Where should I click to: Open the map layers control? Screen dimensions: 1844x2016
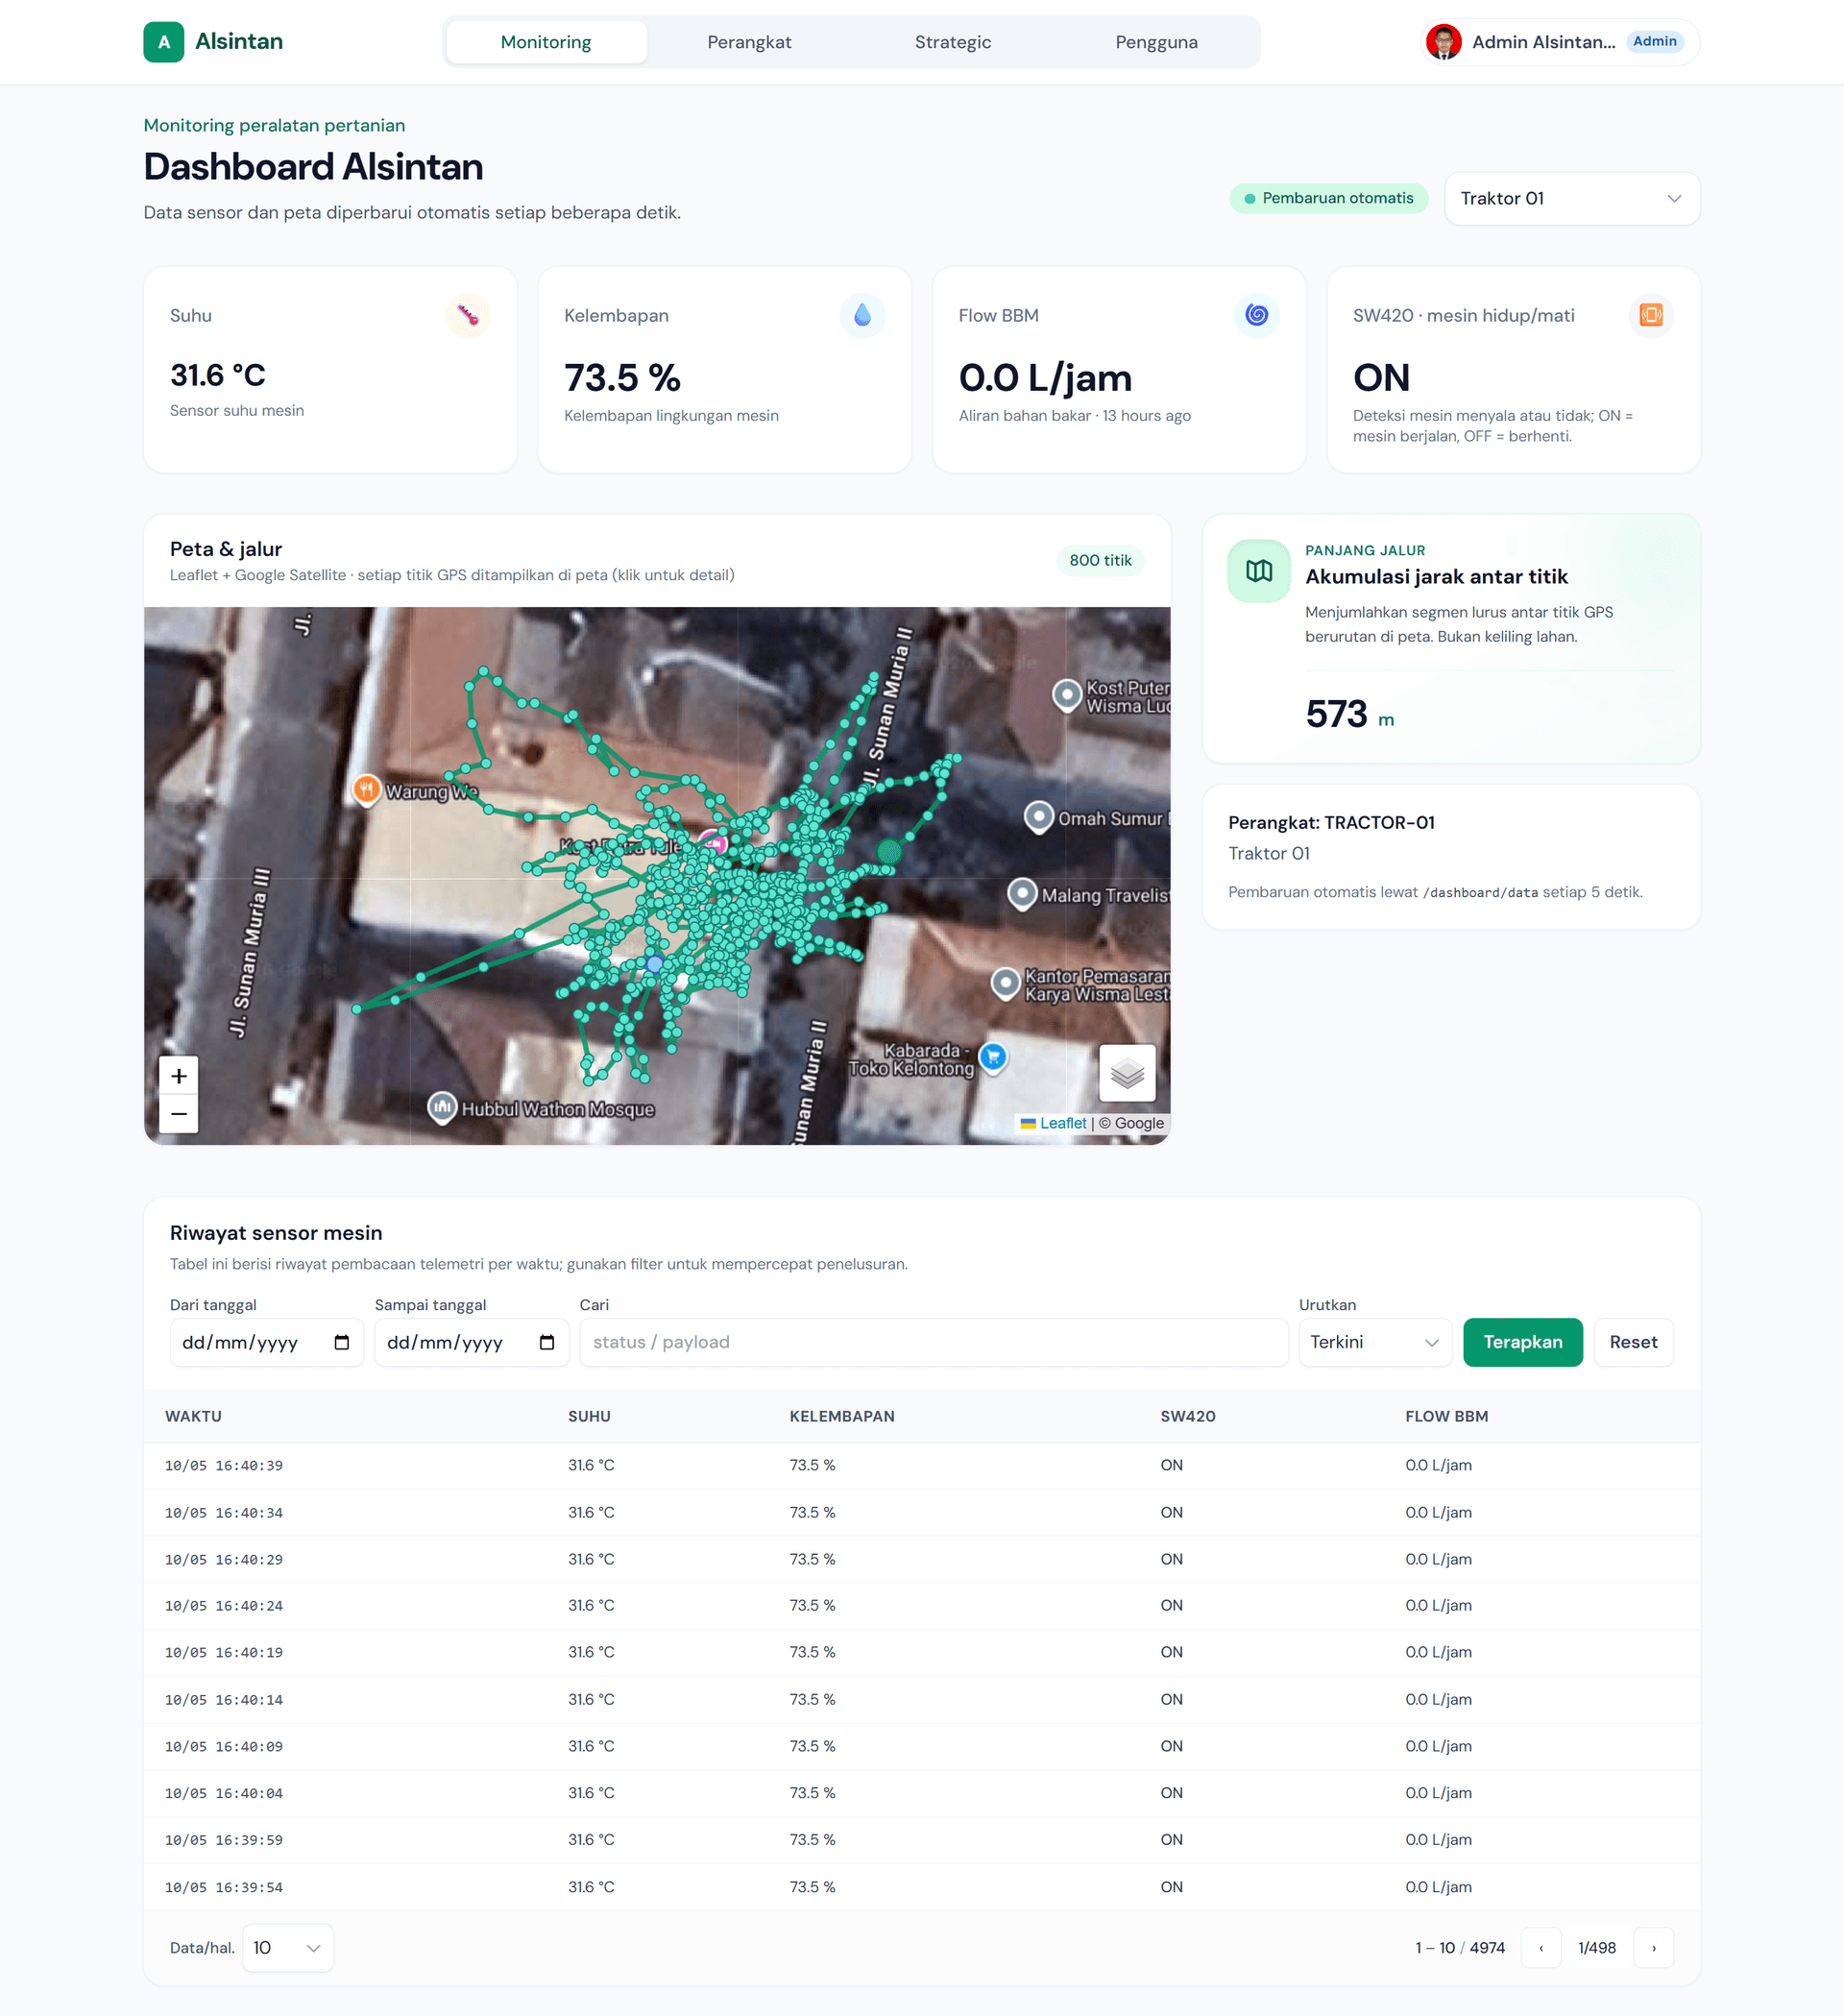1127,1073
